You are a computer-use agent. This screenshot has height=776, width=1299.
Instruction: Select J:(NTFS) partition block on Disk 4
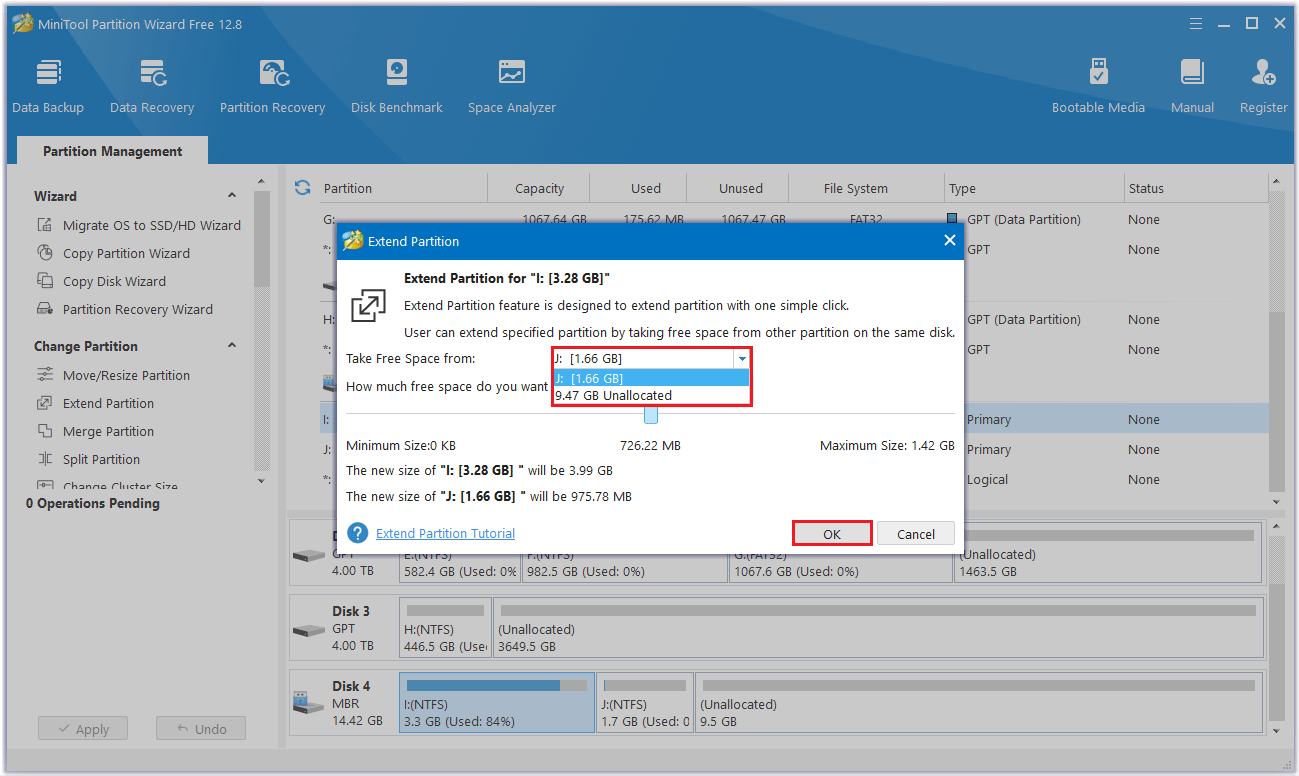(x=645, y=702)
